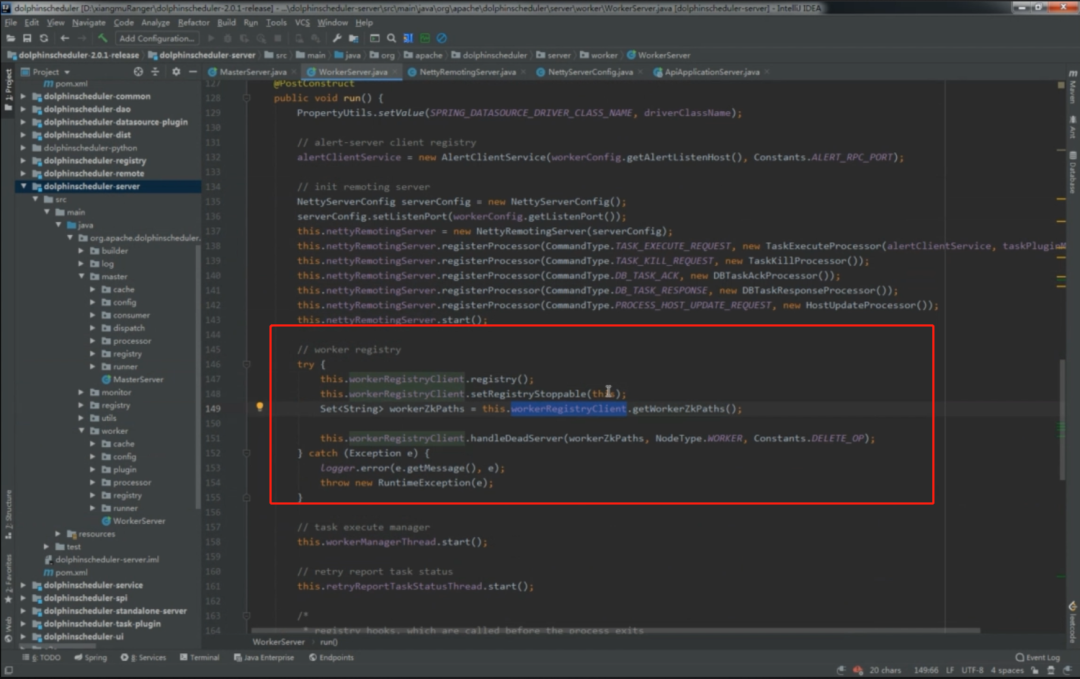1080x679 pixels.
Task: Click the locate-in-project target icon
Action: 138,72
